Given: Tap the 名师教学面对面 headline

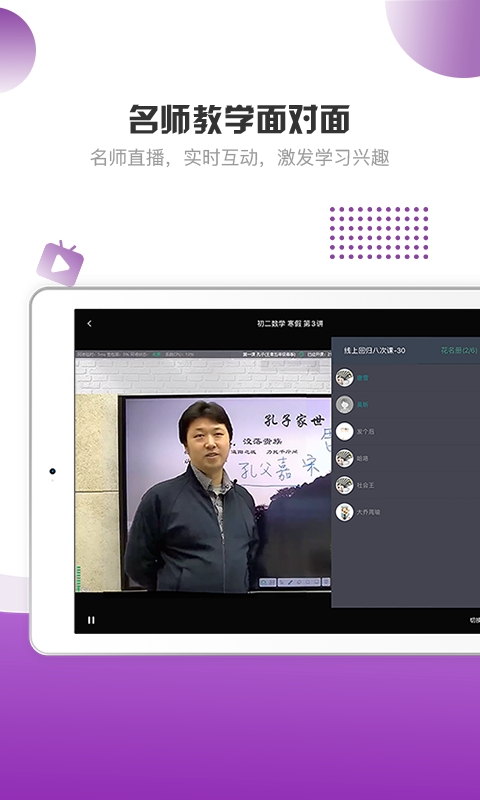Looking at the screenshot, I should tap(240, 119).
